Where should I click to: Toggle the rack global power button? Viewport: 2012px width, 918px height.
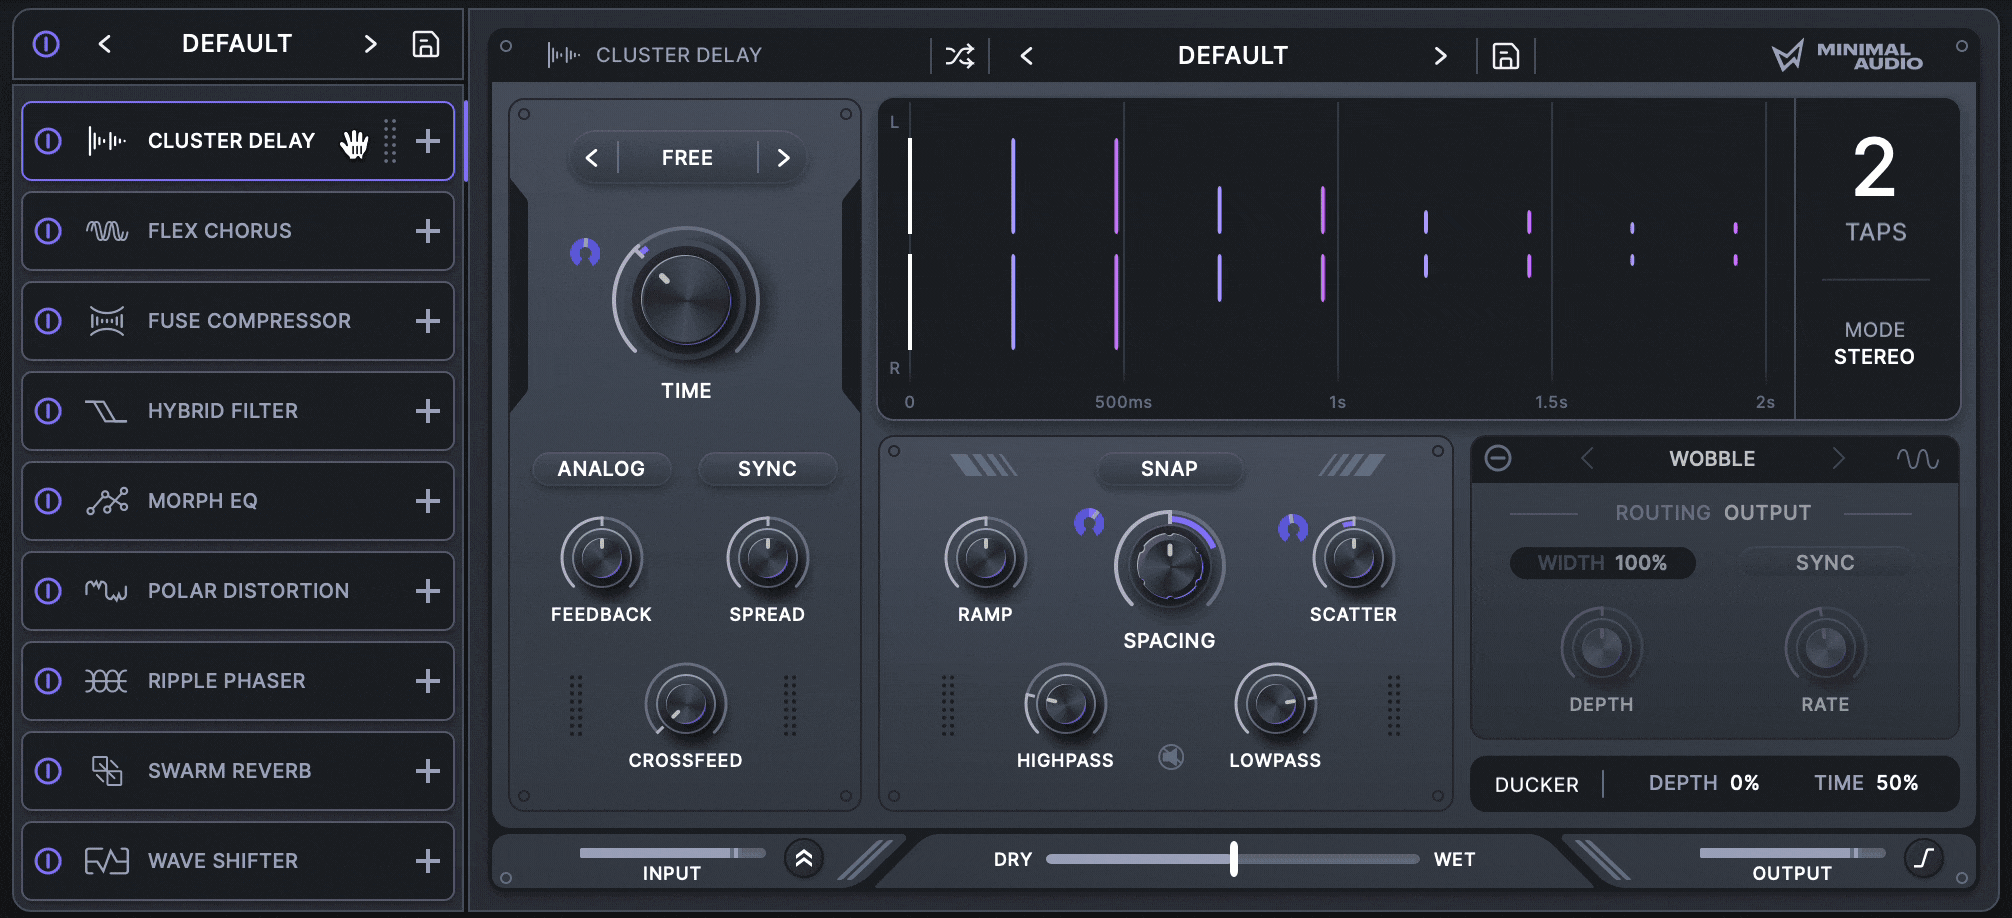click(47, 44)
